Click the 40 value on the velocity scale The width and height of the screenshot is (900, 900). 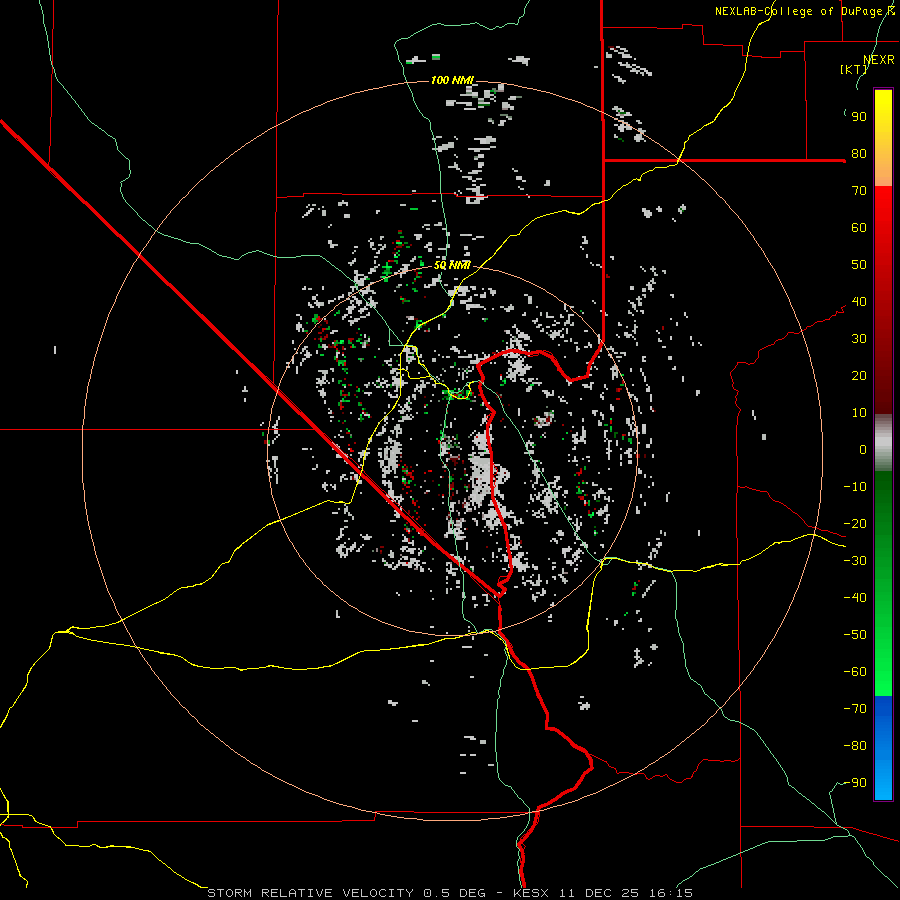point(859,302)
